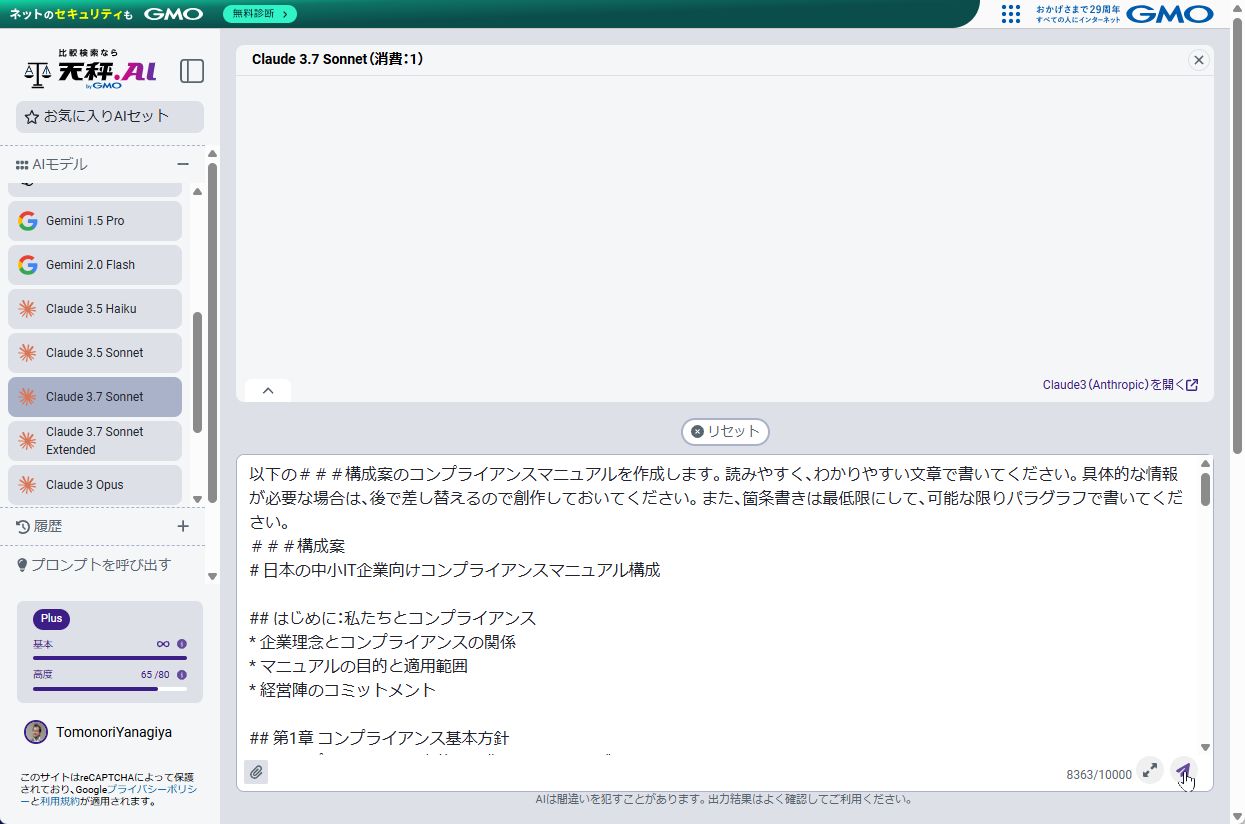Click the star icon in favorites button
The height and width of the screenshot is (824, 1245).
point(31,117)
